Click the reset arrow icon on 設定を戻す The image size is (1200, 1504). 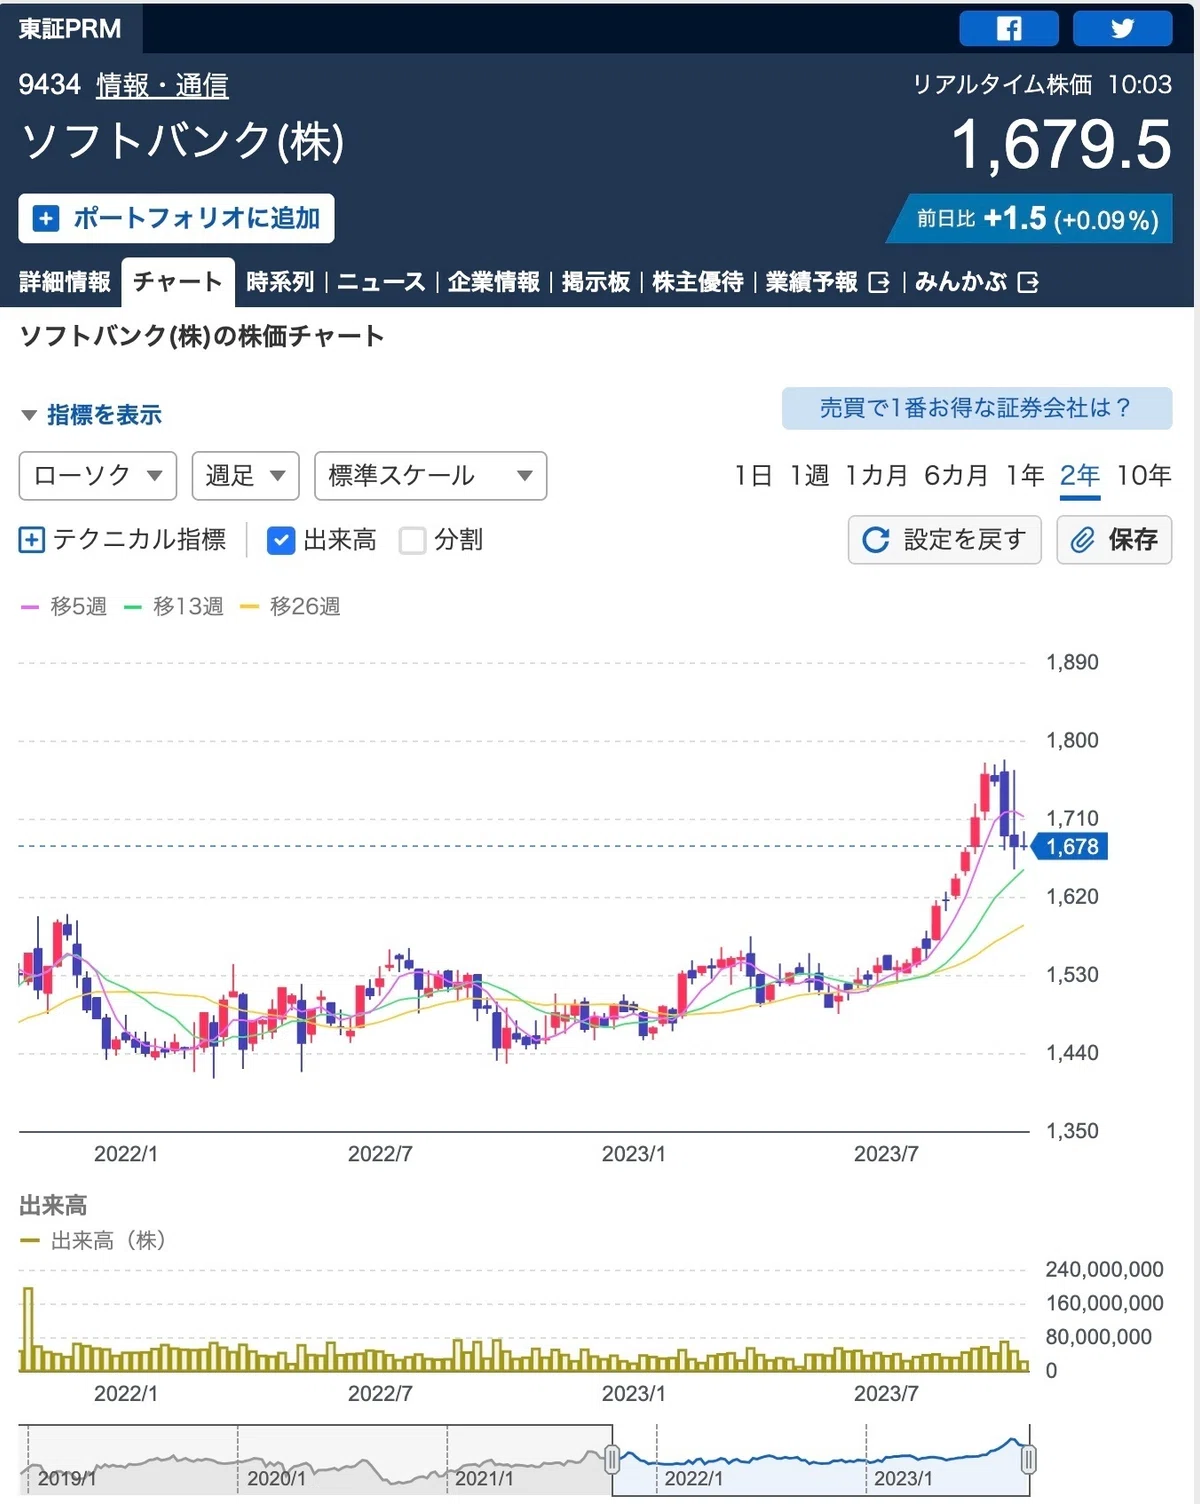876,540
